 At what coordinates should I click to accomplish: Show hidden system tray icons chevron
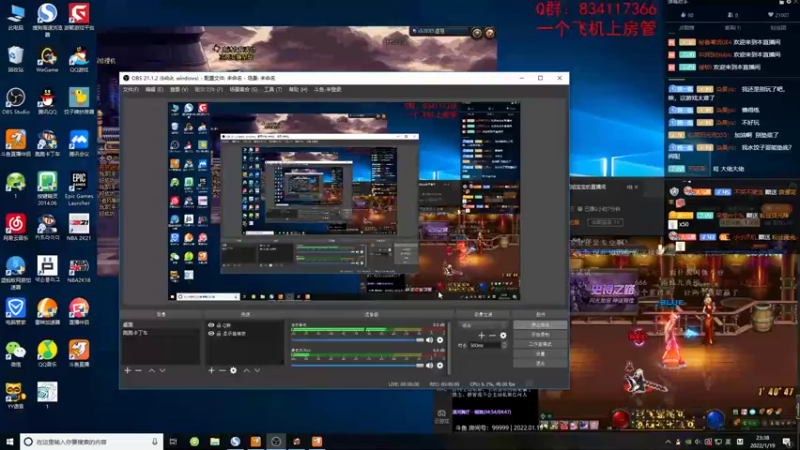click(668, 442)
